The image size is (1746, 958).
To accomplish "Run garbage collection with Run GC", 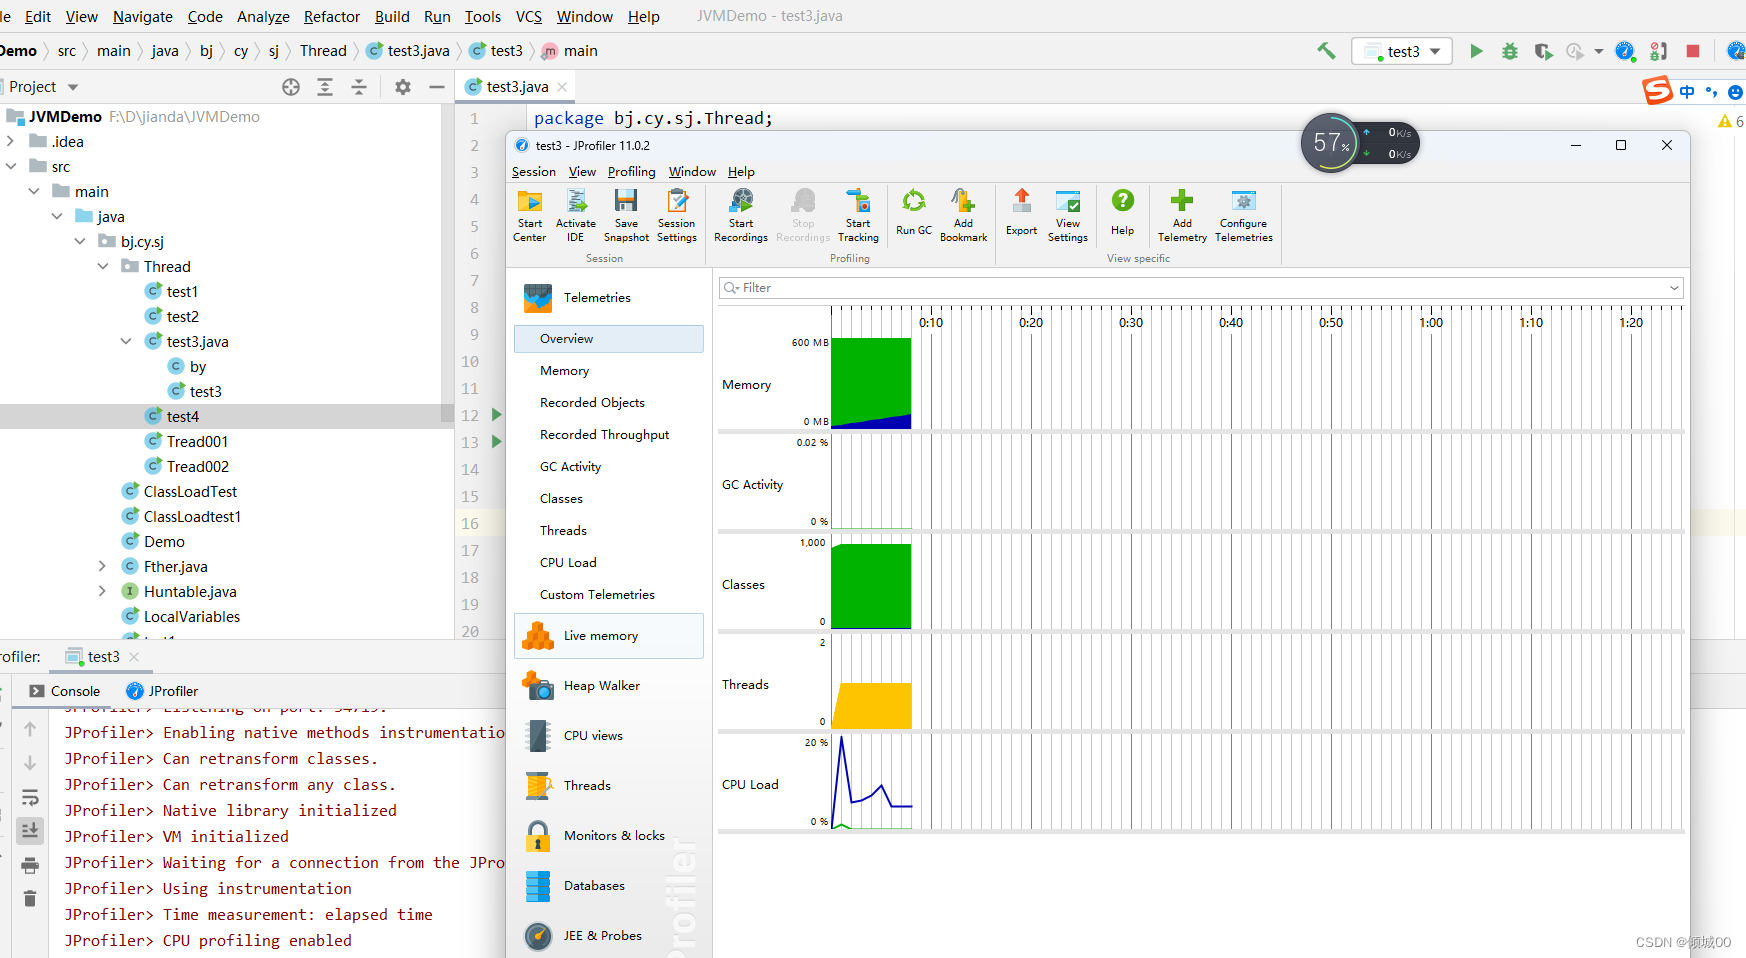I will click(x=914, y=212).
